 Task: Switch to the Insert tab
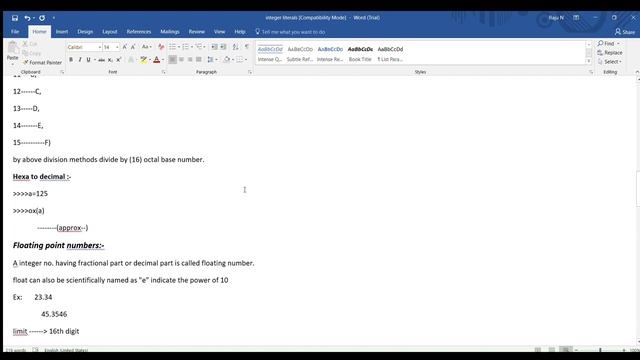click(62, 32)
